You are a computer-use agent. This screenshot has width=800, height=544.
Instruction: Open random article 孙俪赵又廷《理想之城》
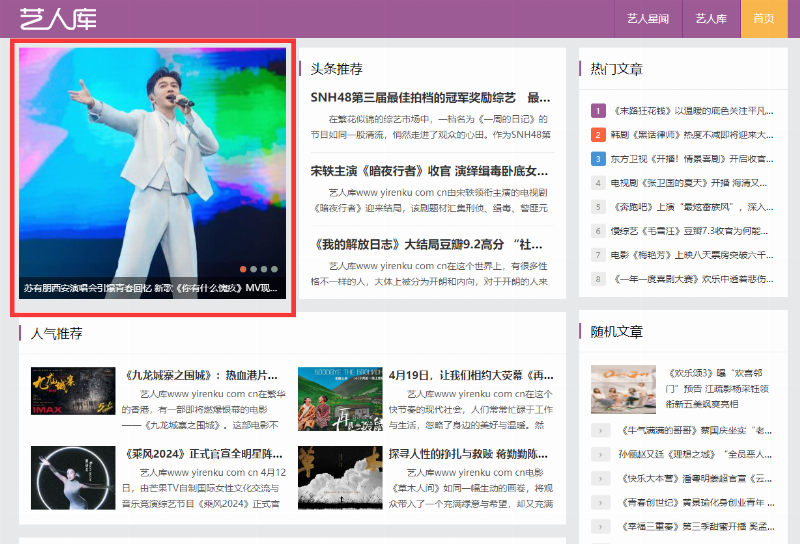click(x=695, y=455)
